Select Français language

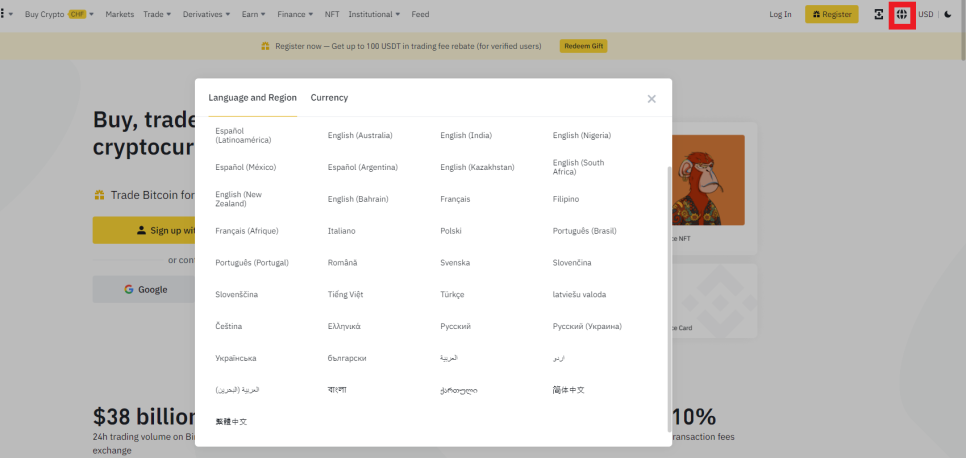[455, 199]
